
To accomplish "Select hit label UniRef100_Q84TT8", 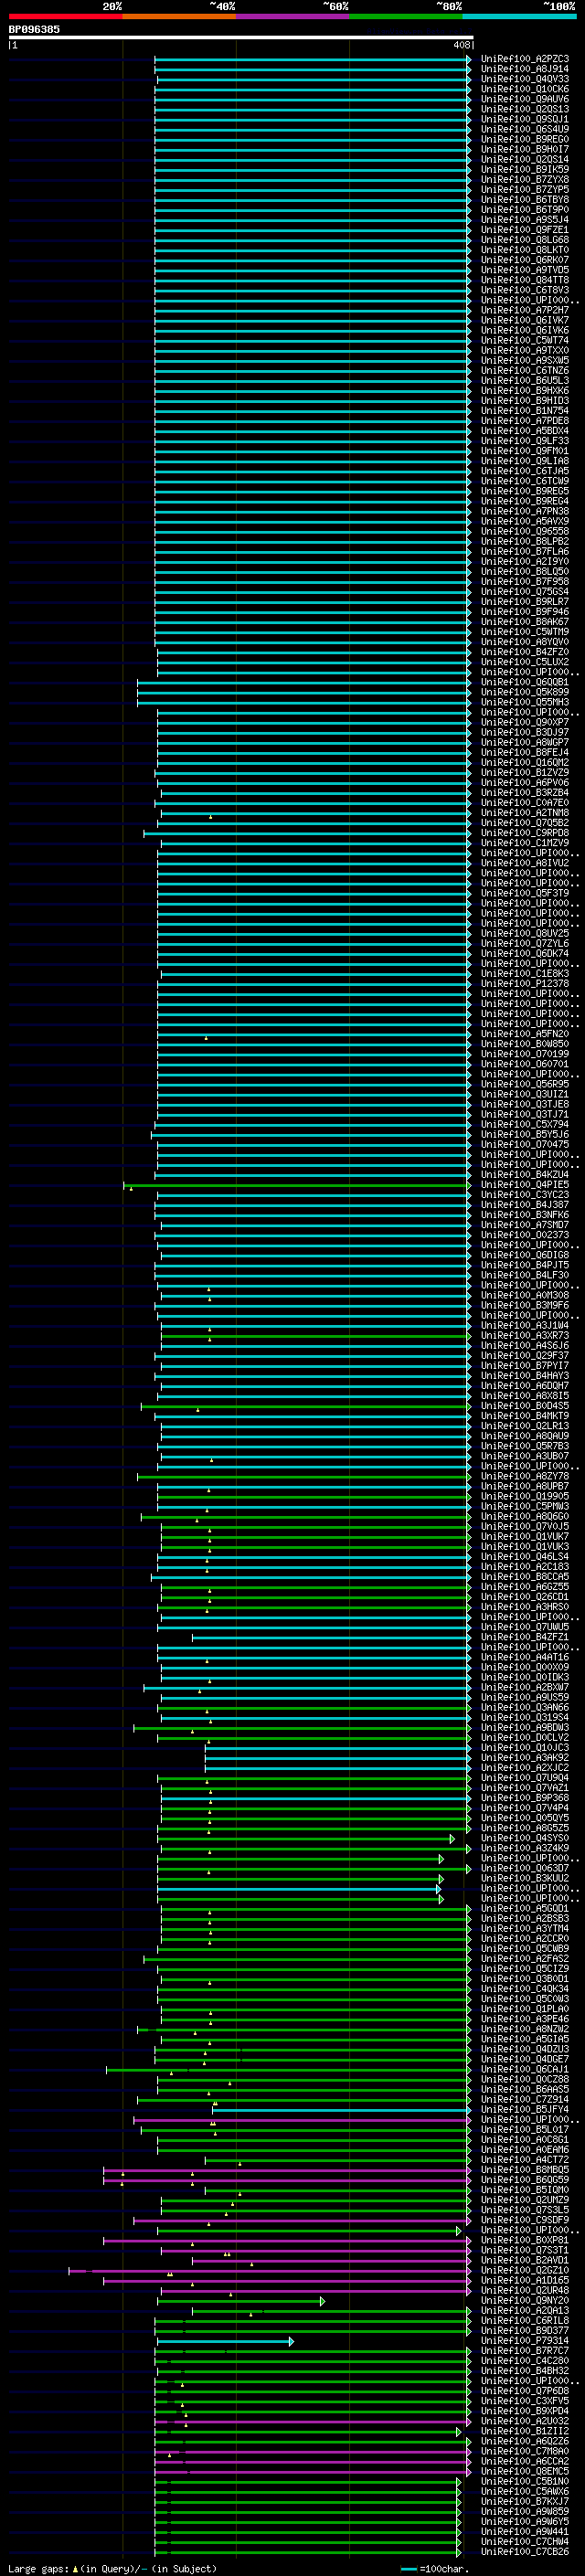I will [524, 280].
